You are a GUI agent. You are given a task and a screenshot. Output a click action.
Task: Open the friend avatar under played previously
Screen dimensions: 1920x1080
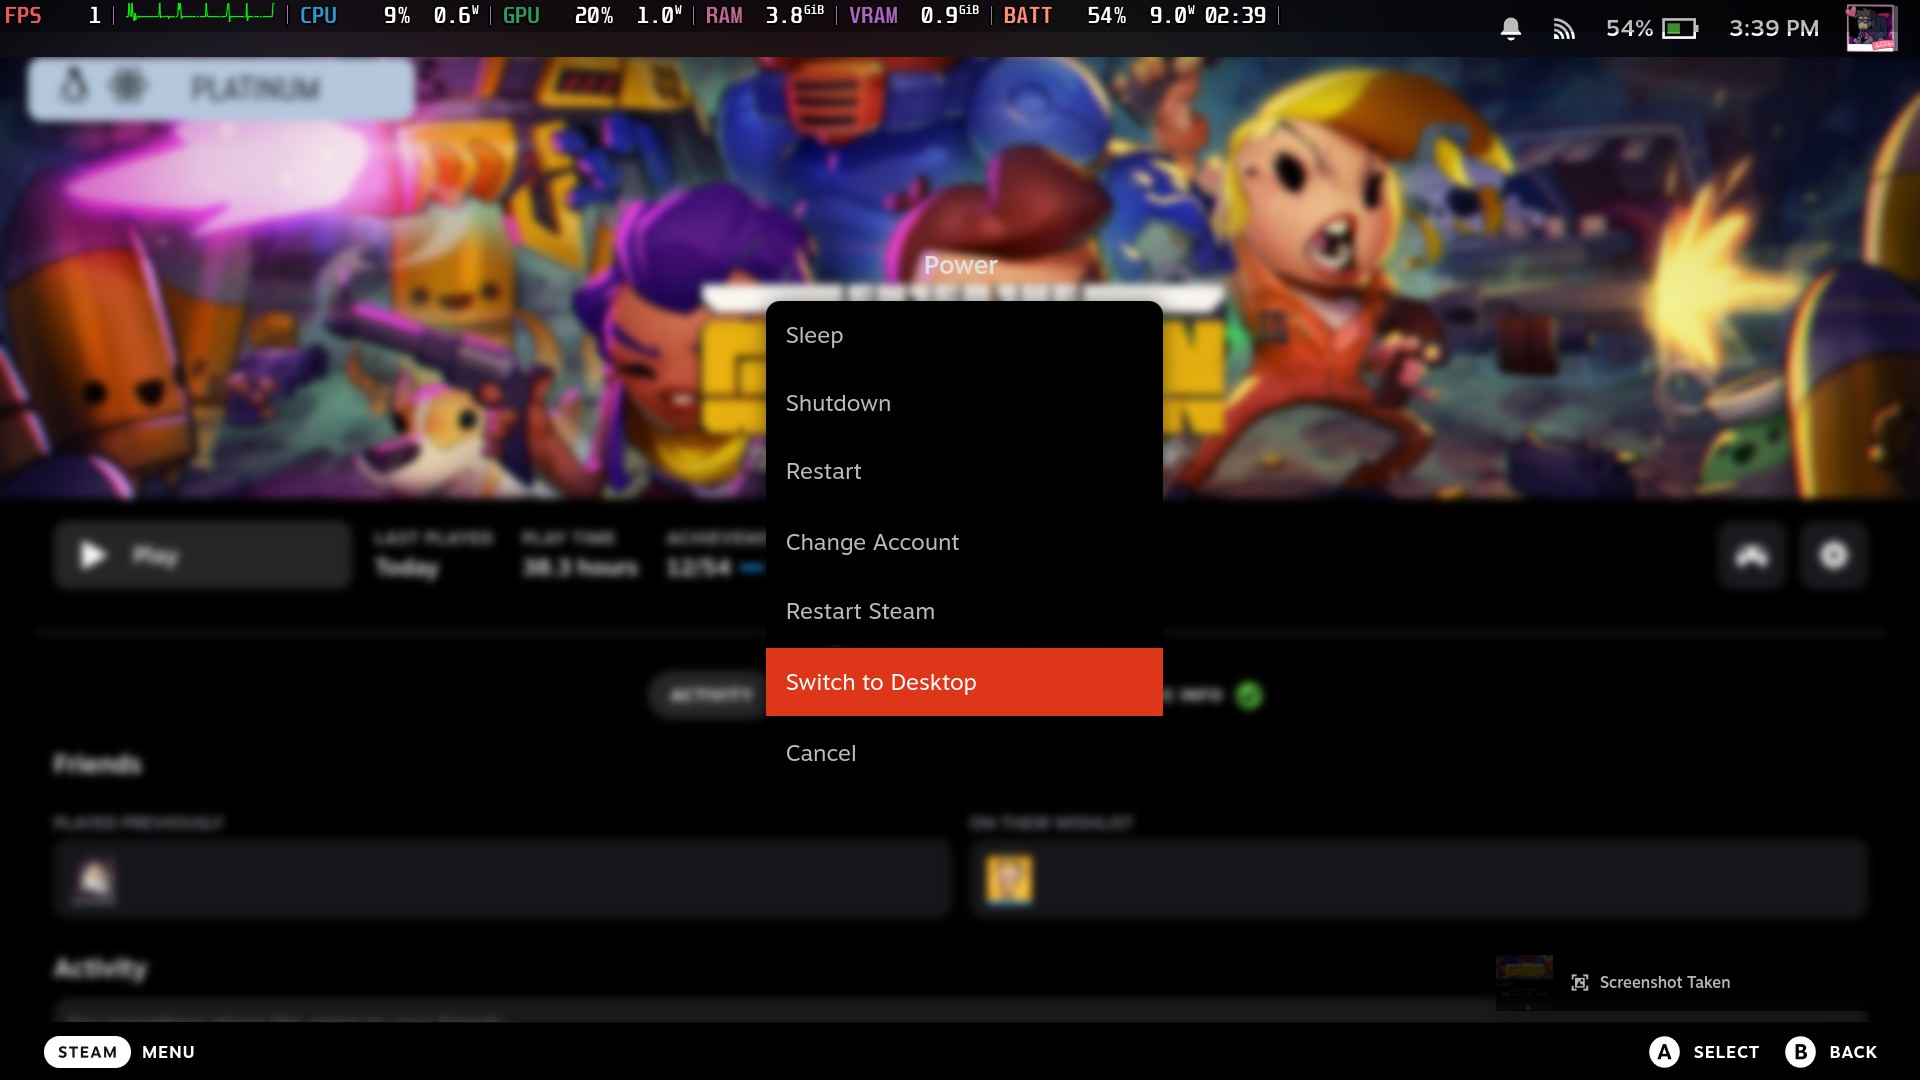[95, 880]
